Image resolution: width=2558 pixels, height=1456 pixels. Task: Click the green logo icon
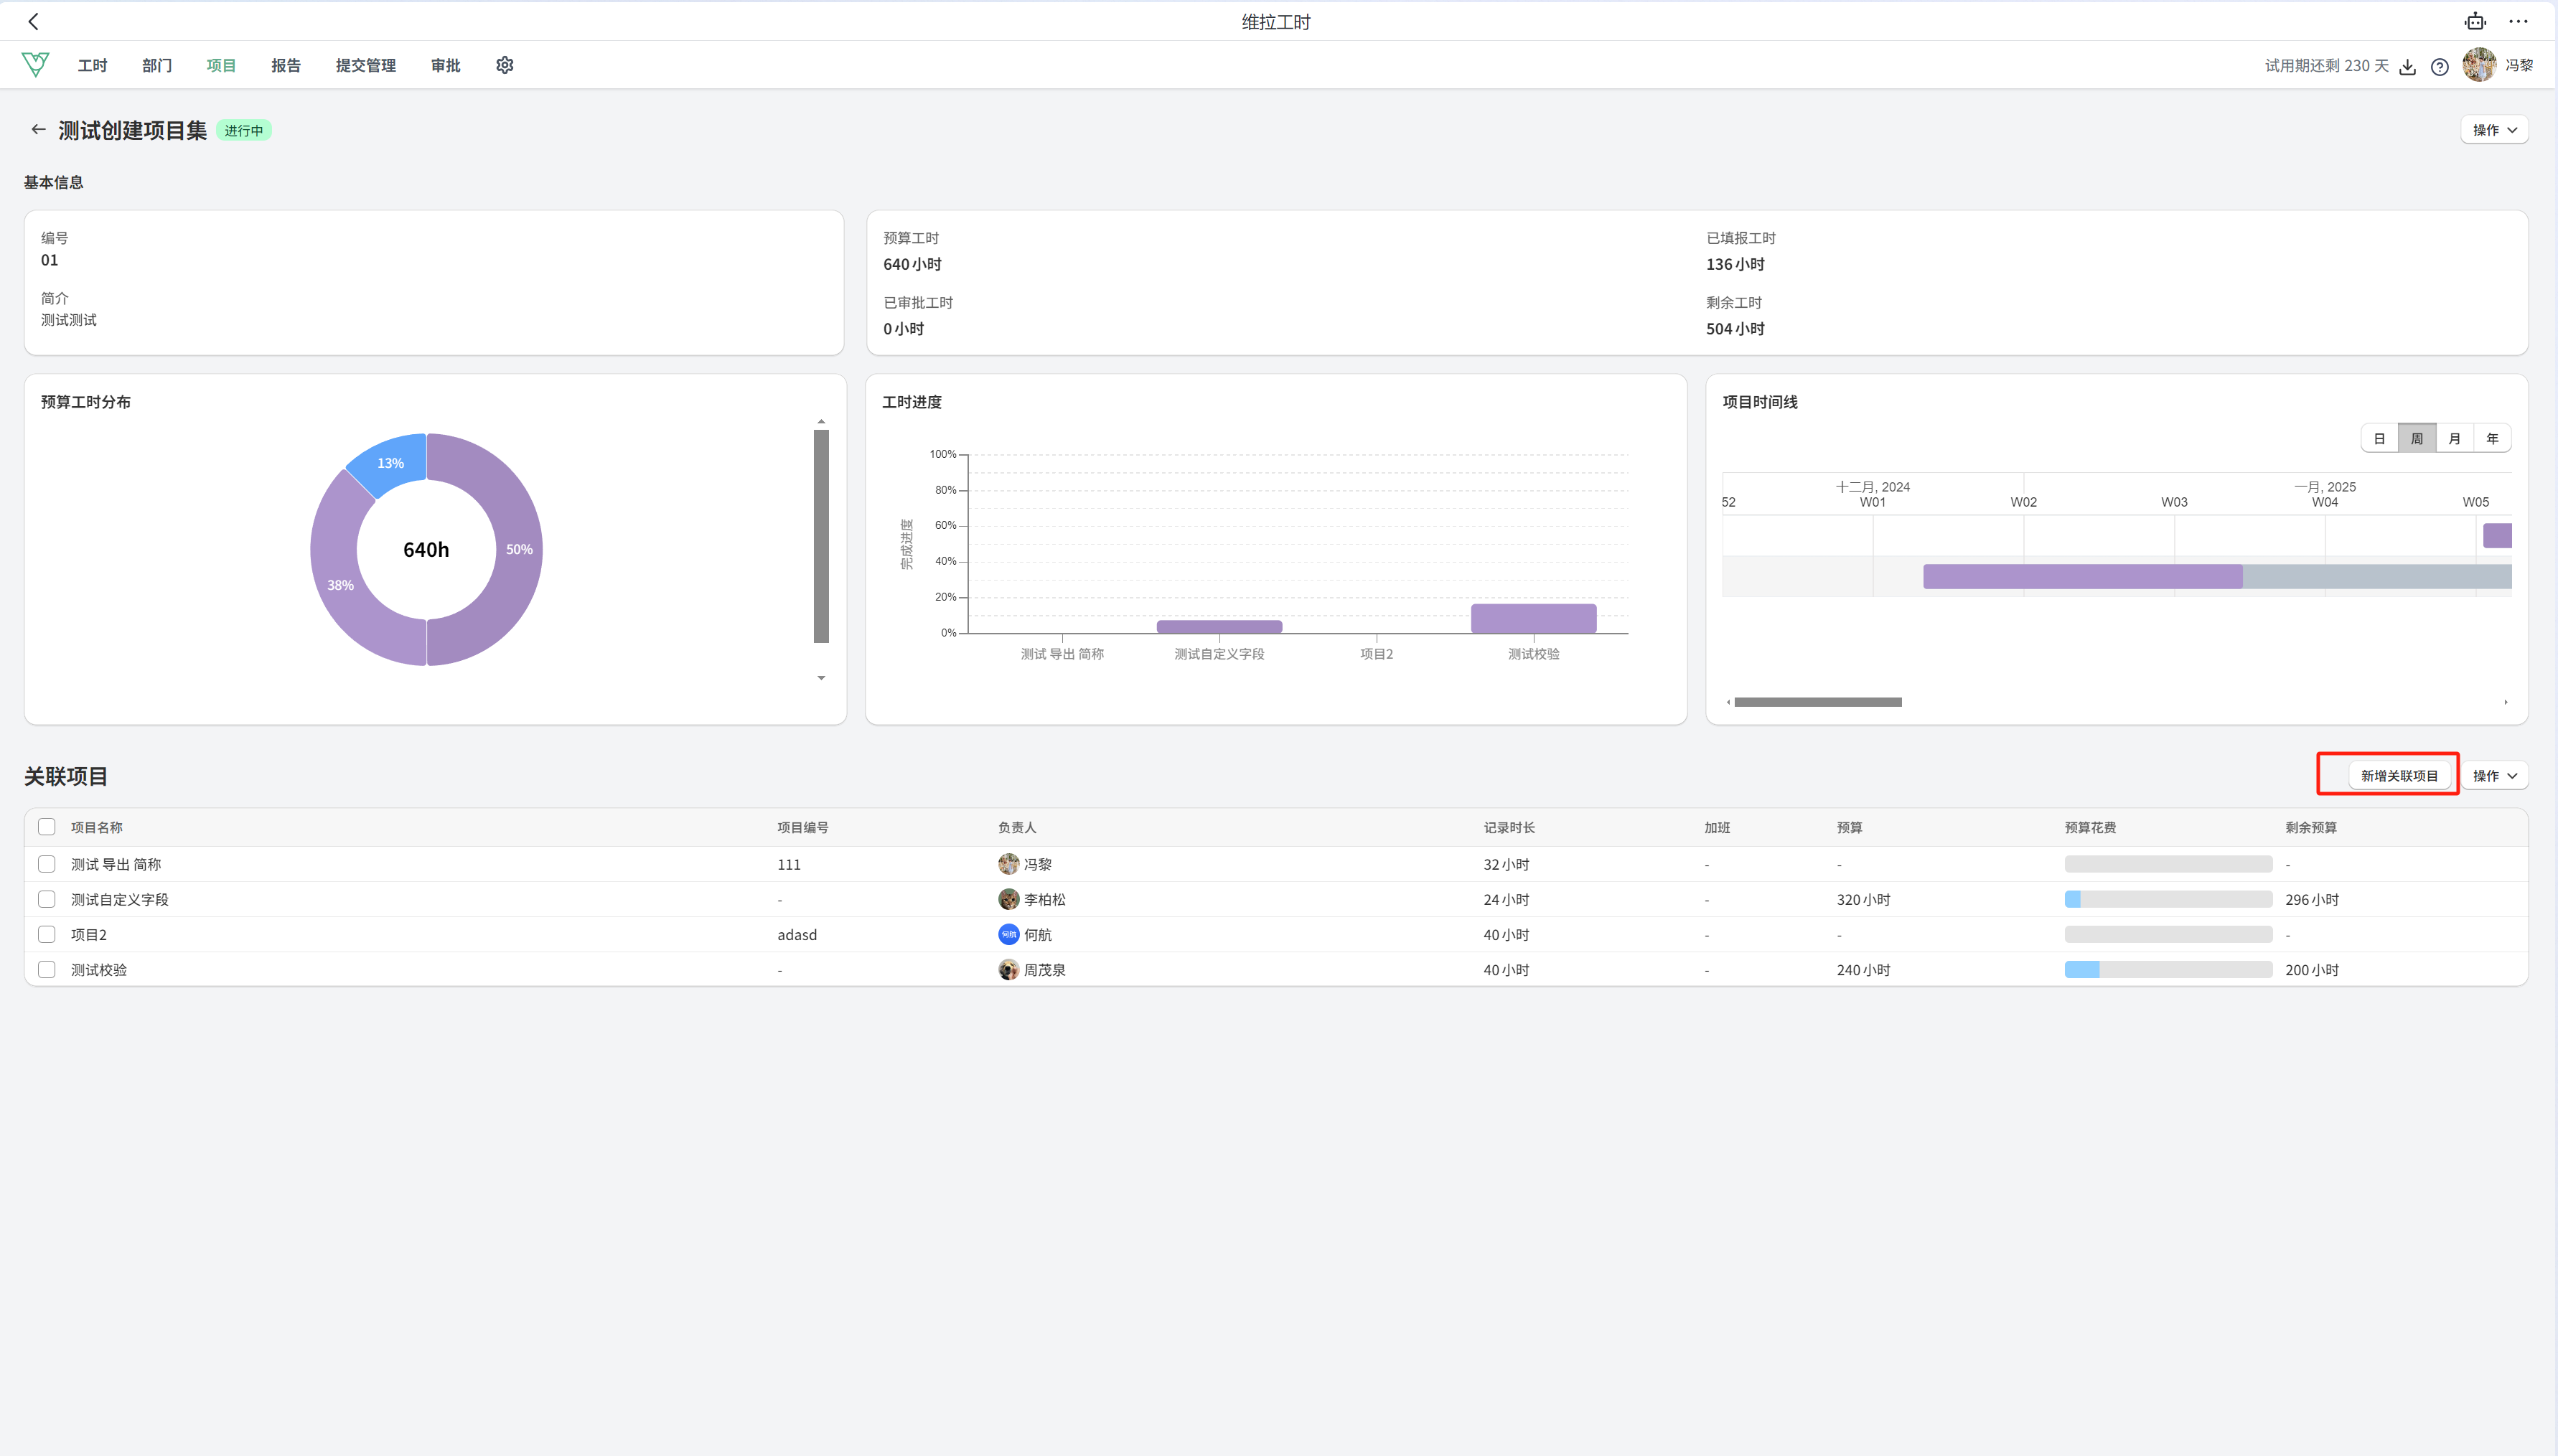point(35,65)
